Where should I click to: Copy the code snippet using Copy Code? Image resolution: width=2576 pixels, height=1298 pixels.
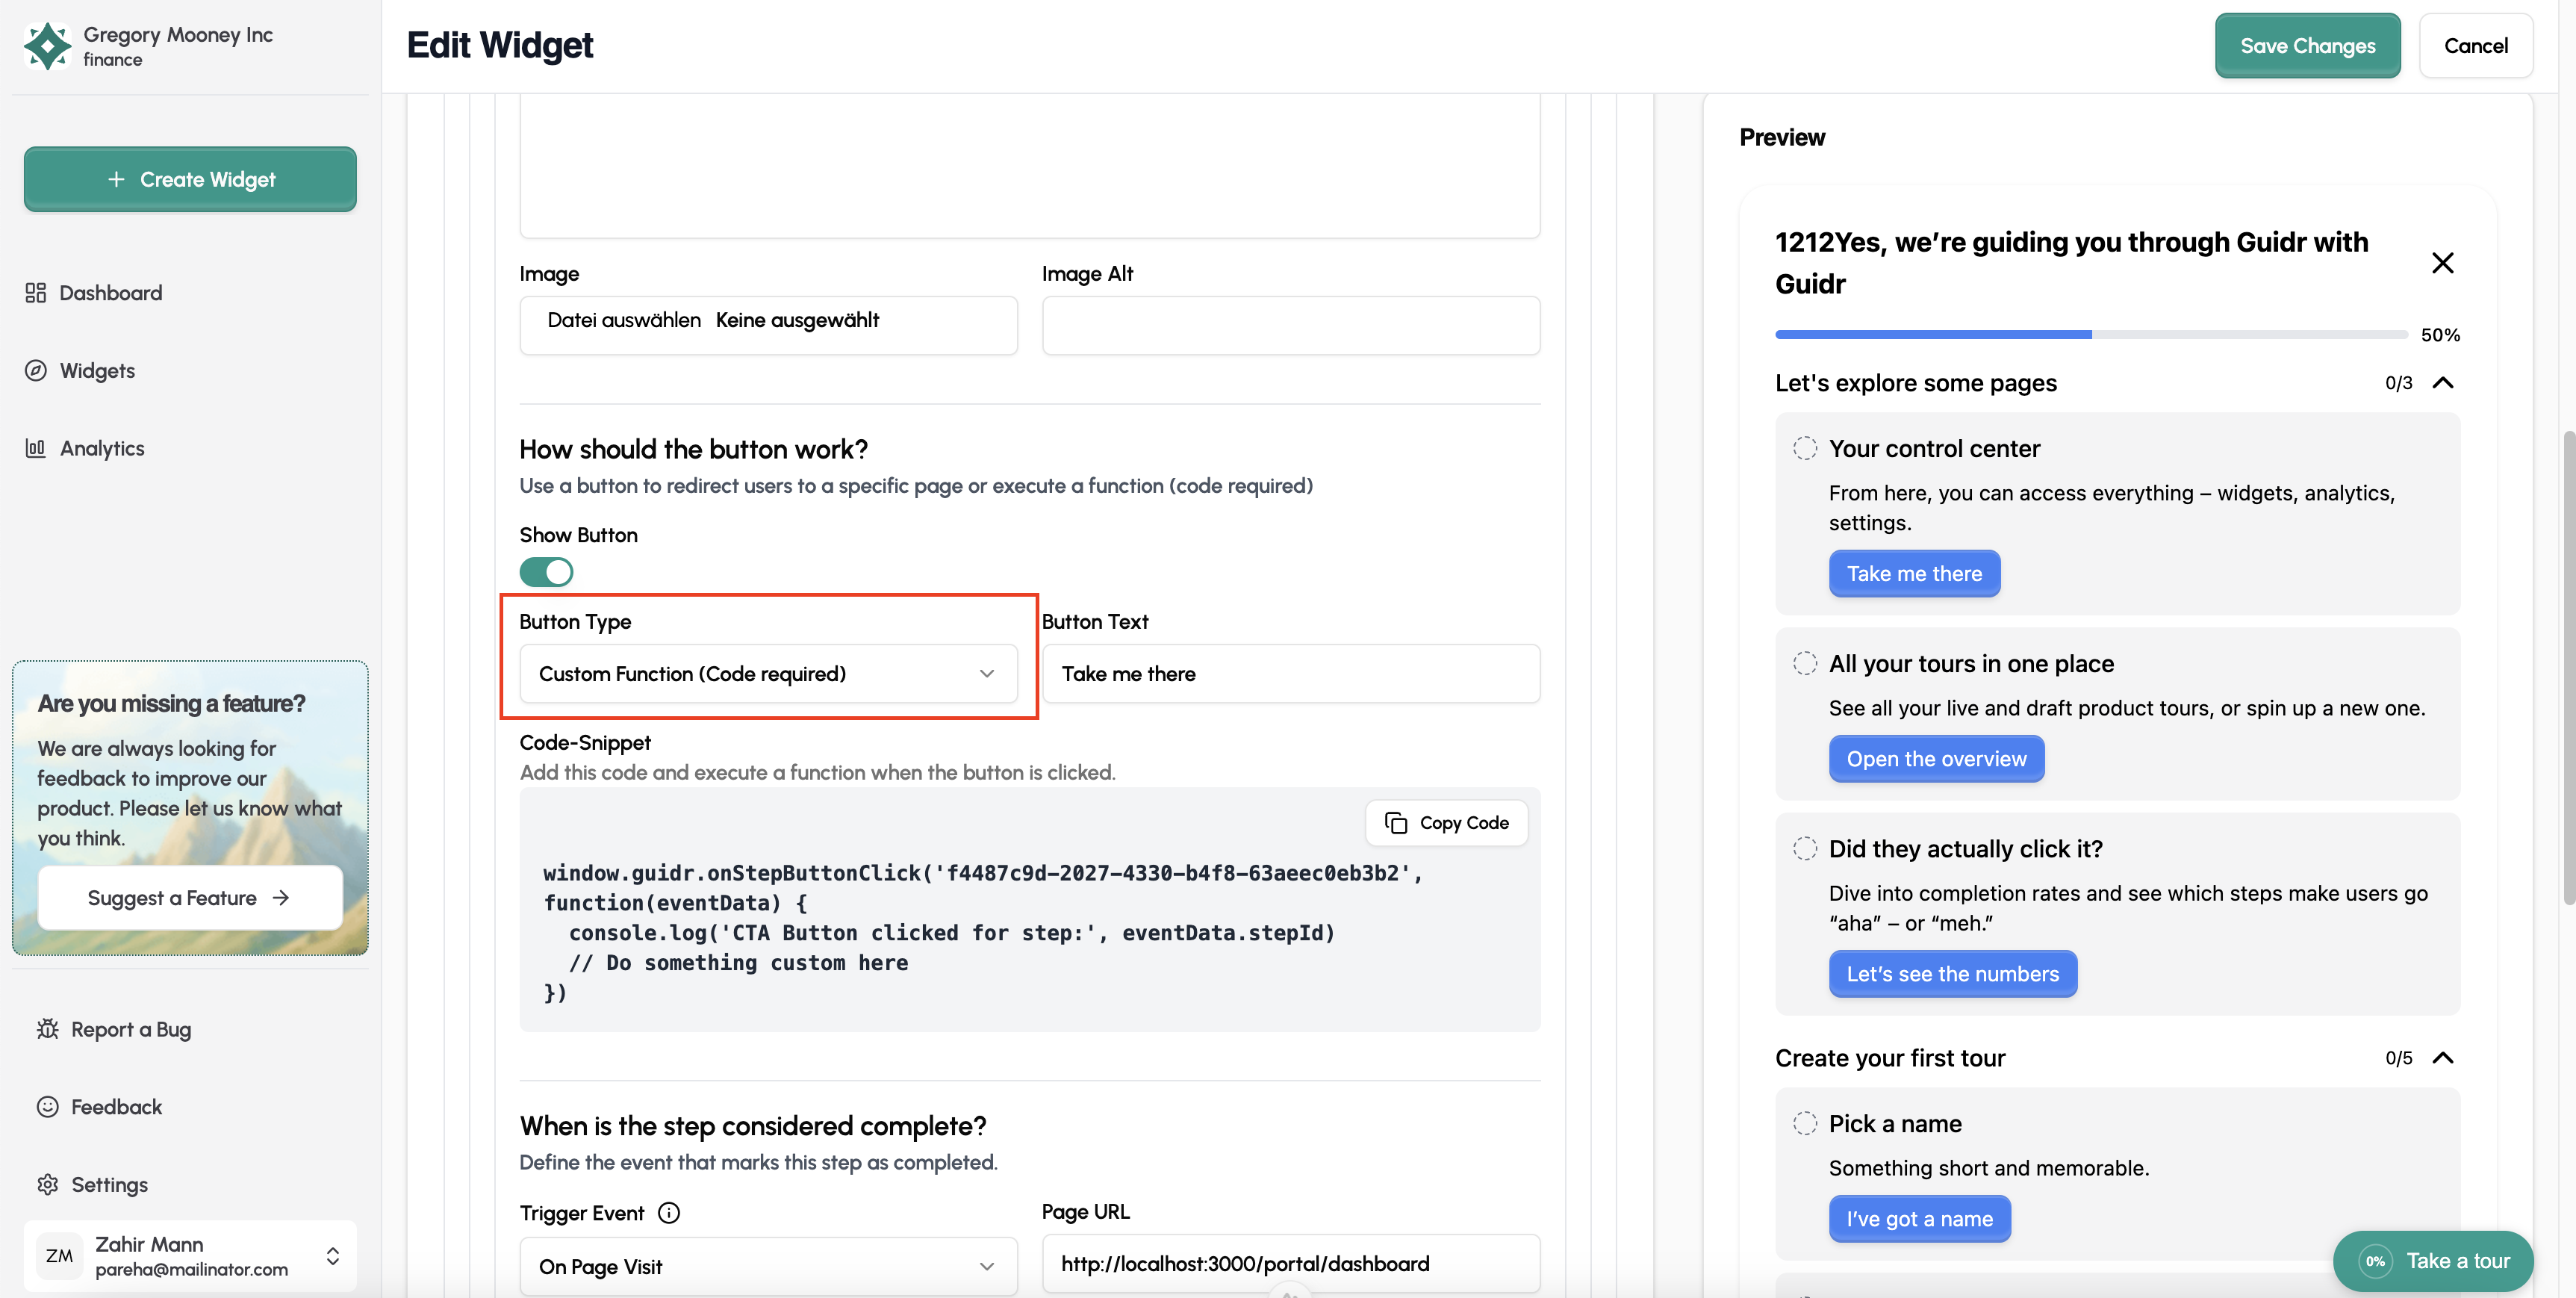point(1446,822)
